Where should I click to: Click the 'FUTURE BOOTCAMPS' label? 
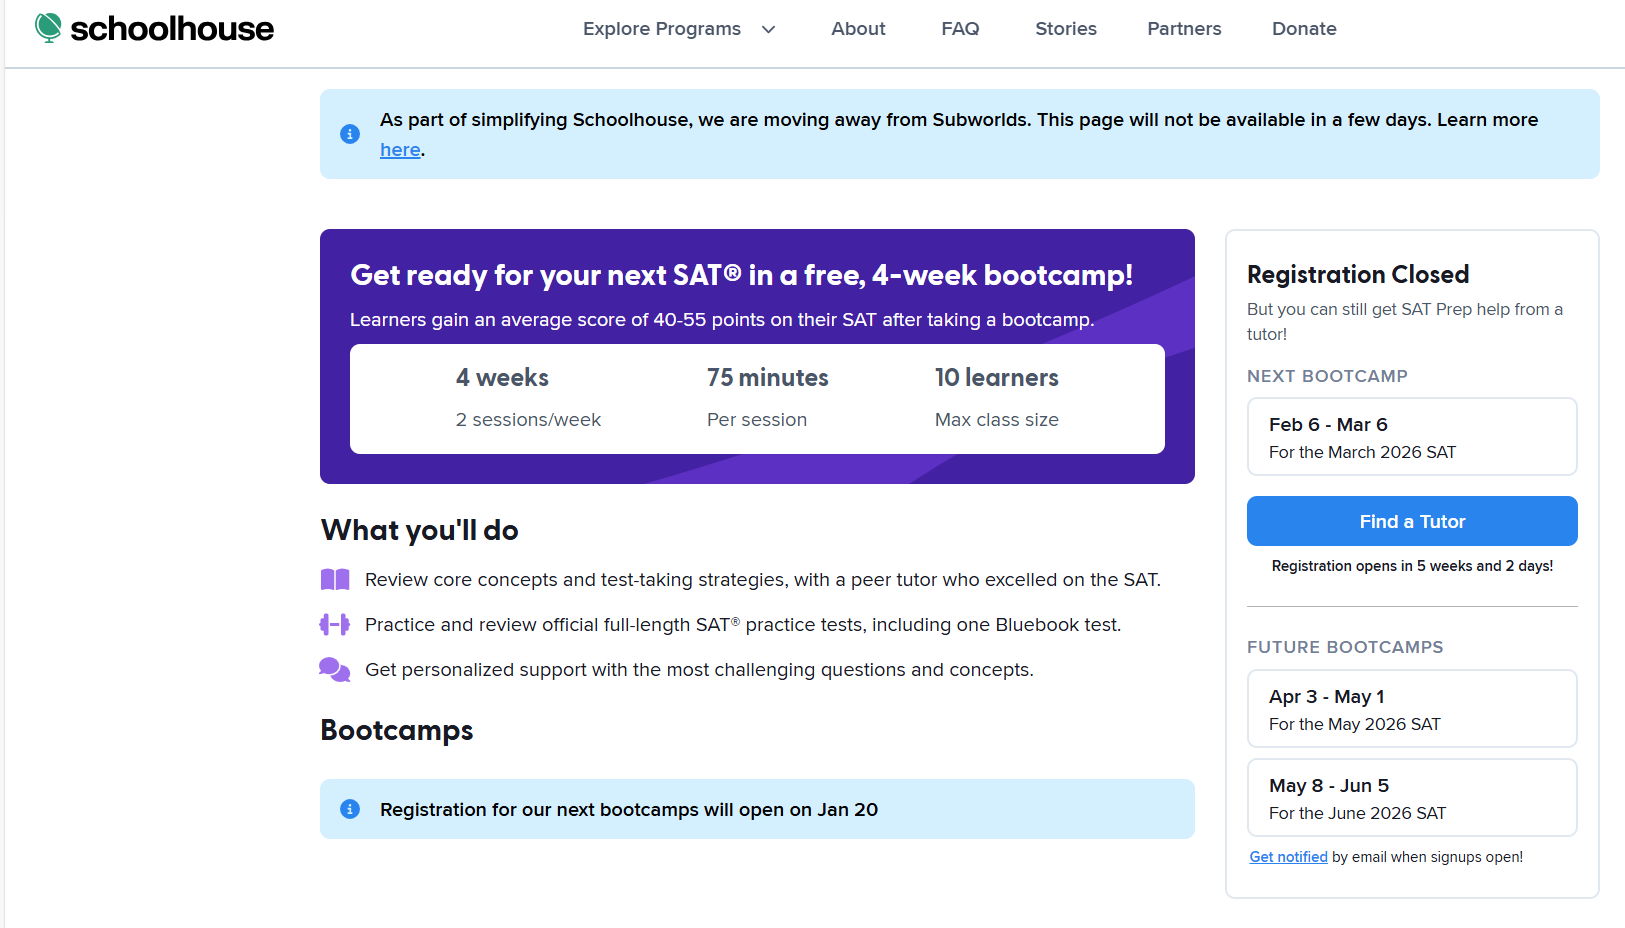(1345, 647)
